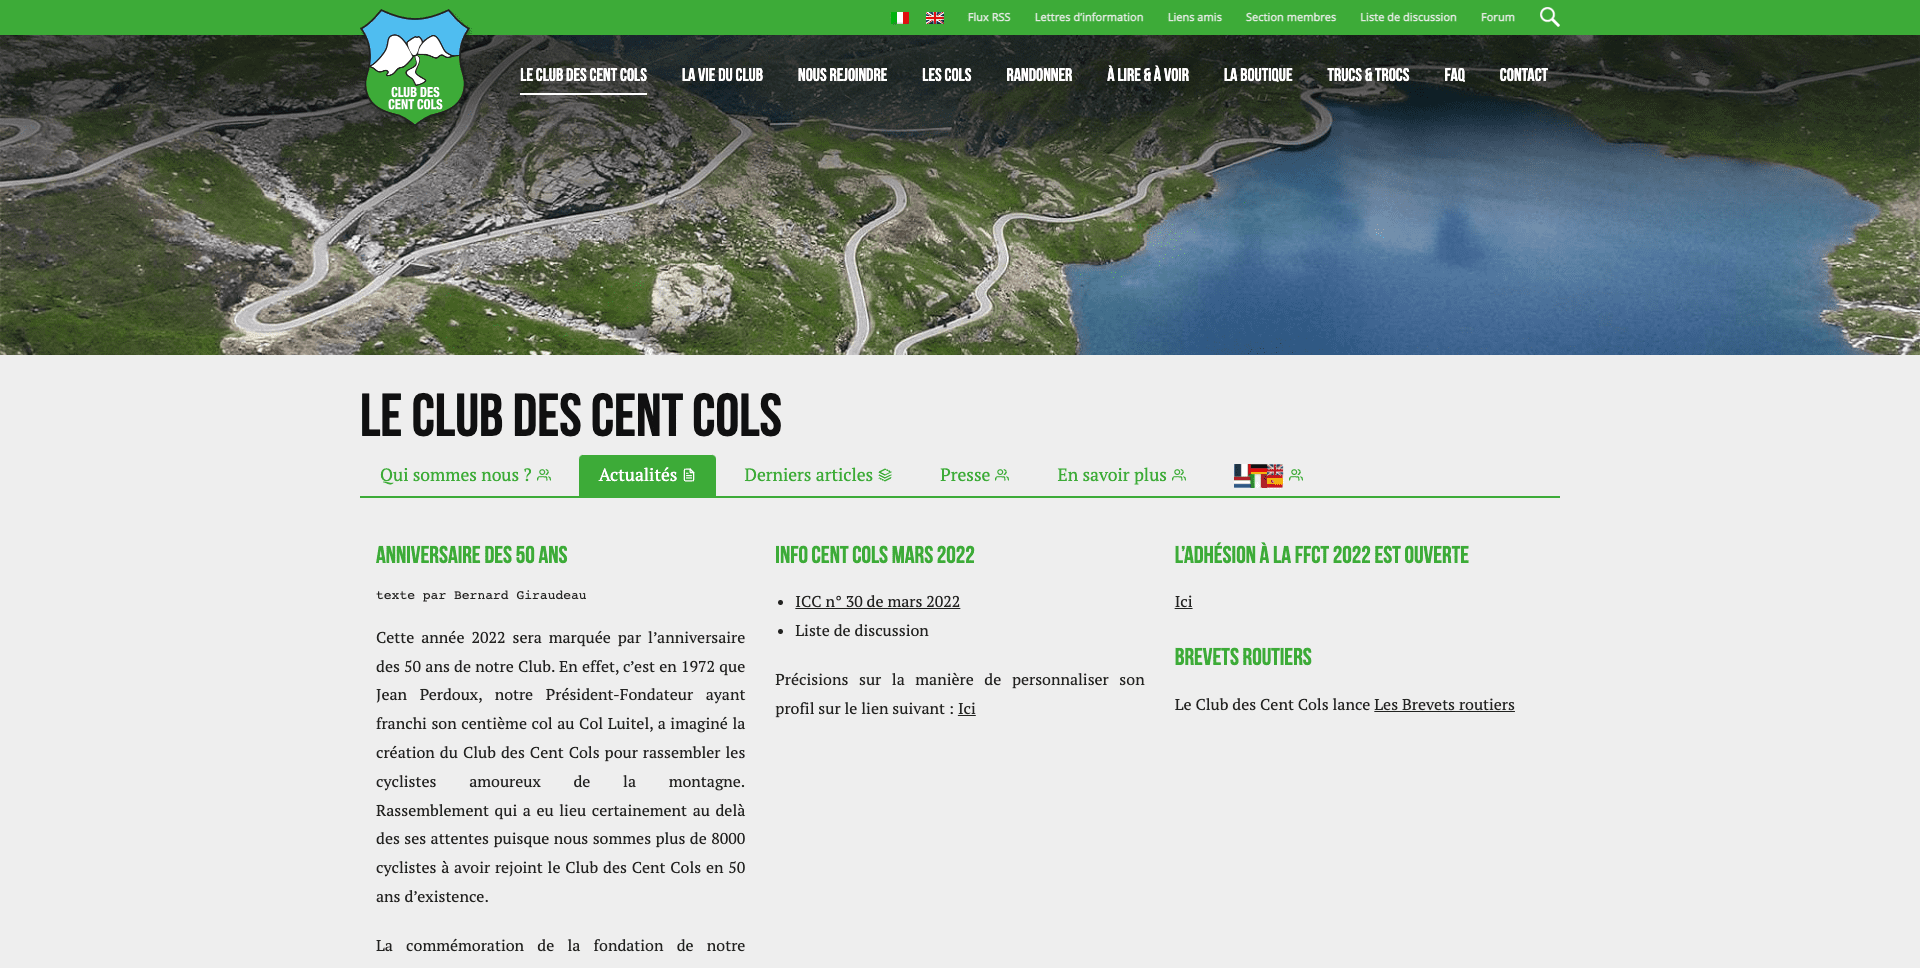Click the Club des Cent Cols logo

tap(415, 67)
